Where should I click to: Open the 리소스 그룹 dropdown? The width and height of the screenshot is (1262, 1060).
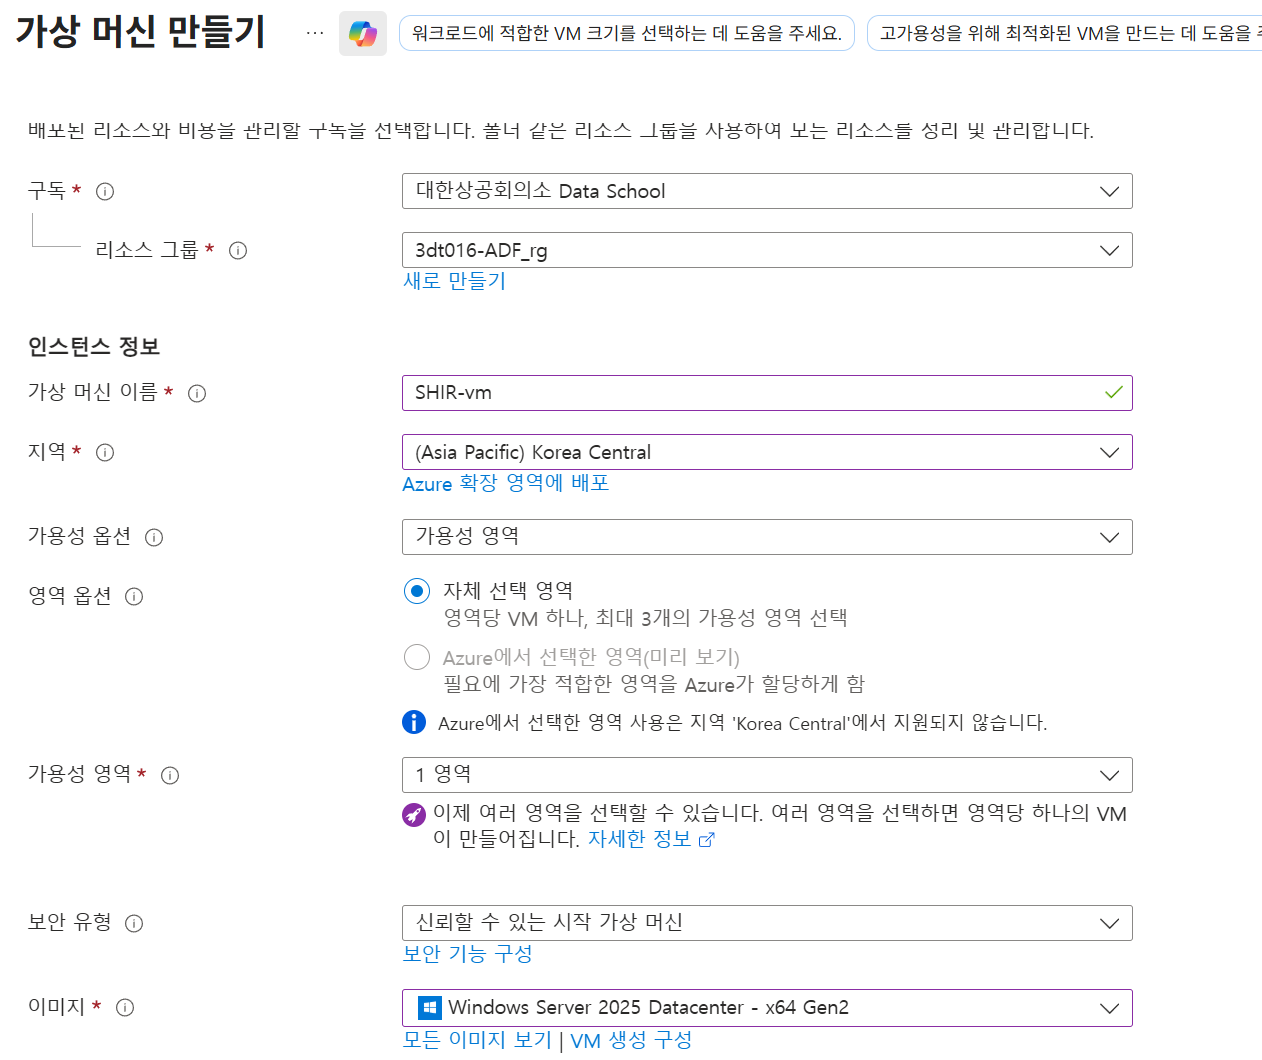pyautogui.click(x=767, y=250)
